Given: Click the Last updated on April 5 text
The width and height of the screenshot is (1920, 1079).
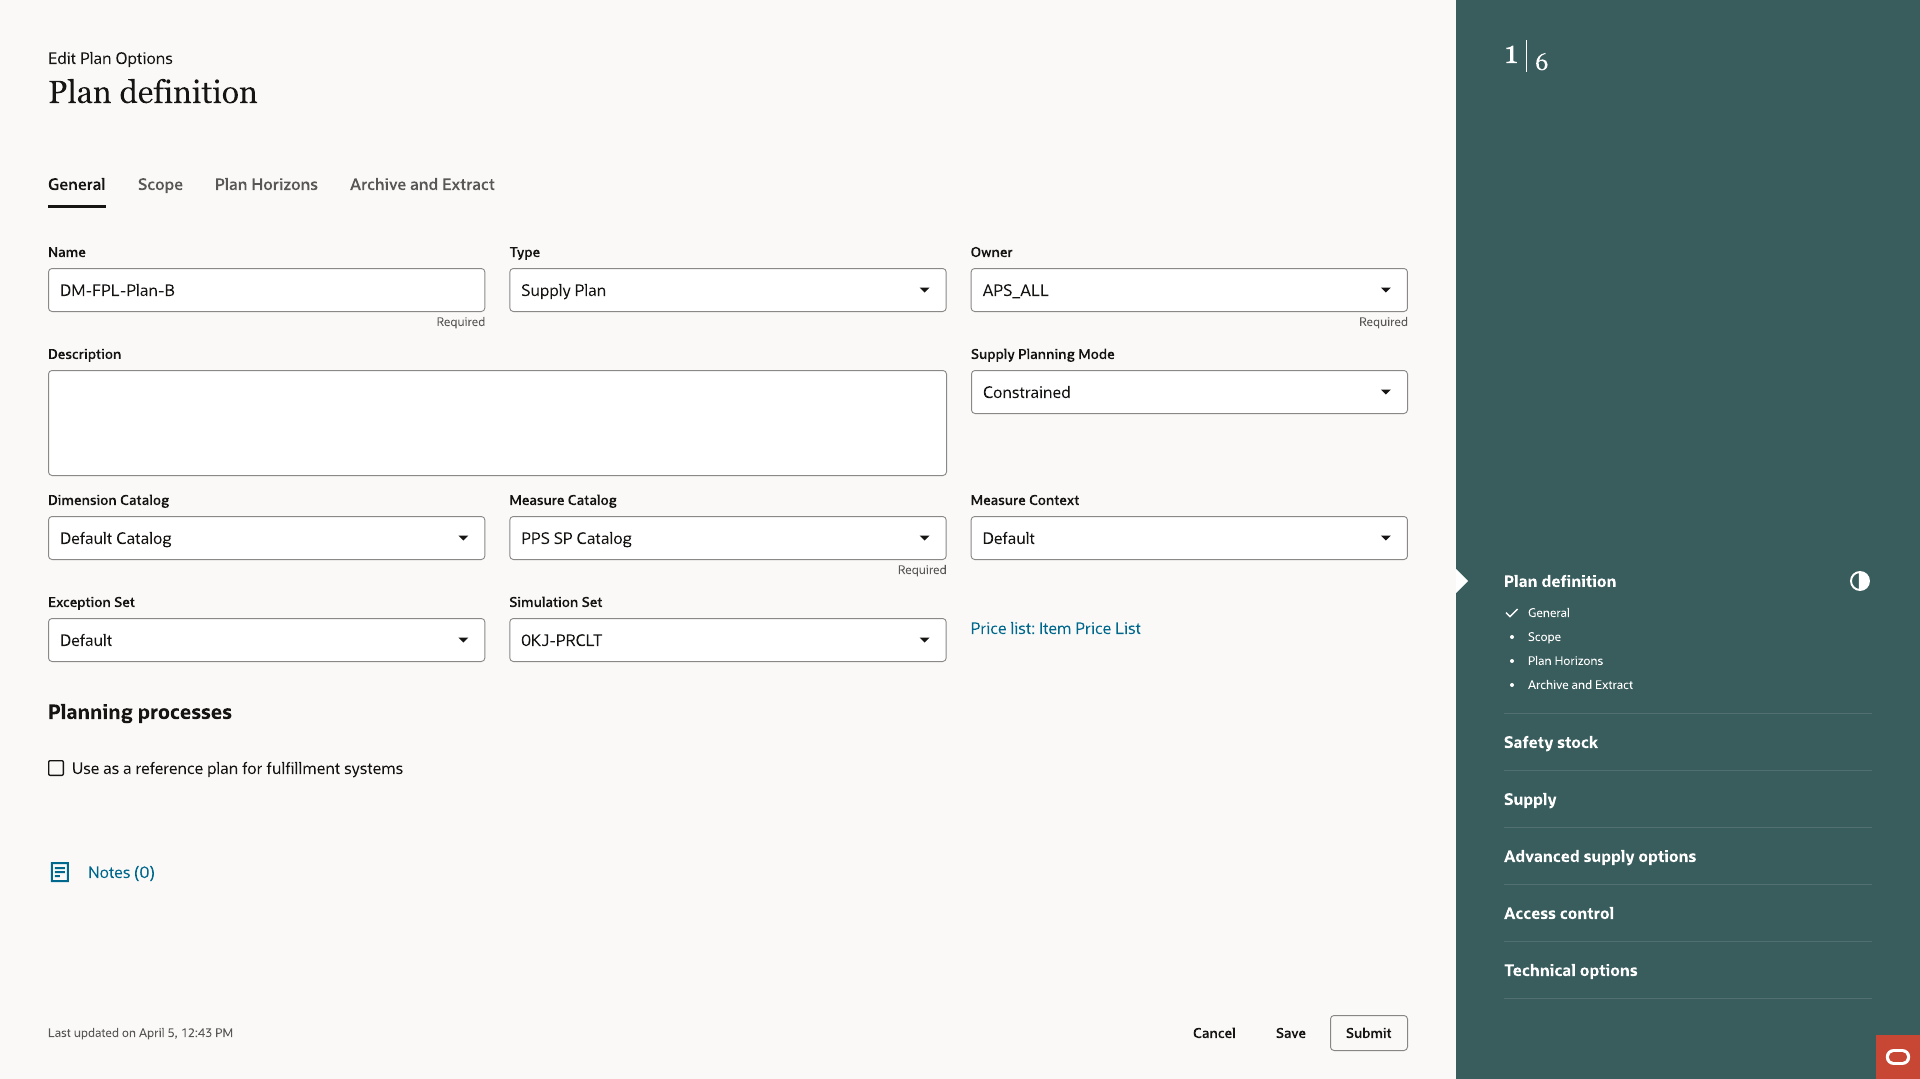Looking at the screenshot, I should coord(140,1033).
